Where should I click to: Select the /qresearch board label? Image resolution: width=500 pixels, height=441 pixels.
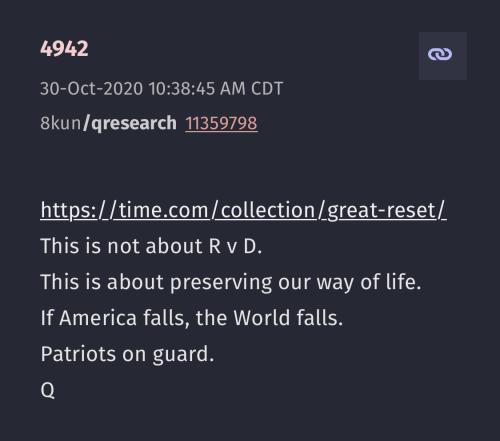pyautogui.click(x=129, y=123)
